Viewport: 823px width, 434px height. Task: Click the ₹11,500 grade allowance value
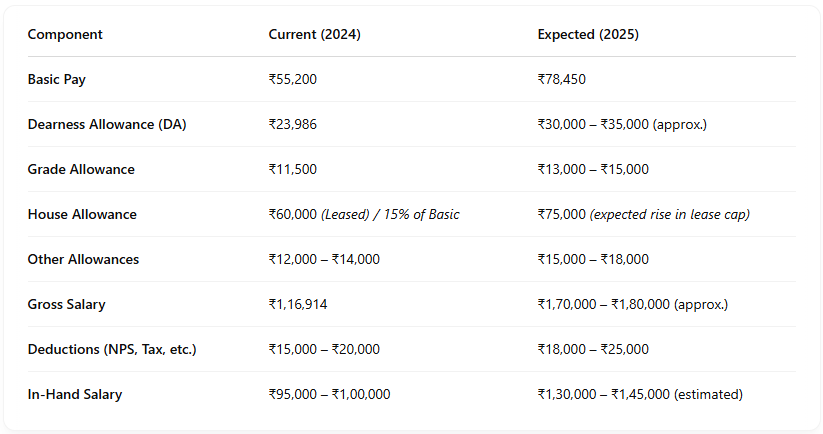[x=293, y=170]
